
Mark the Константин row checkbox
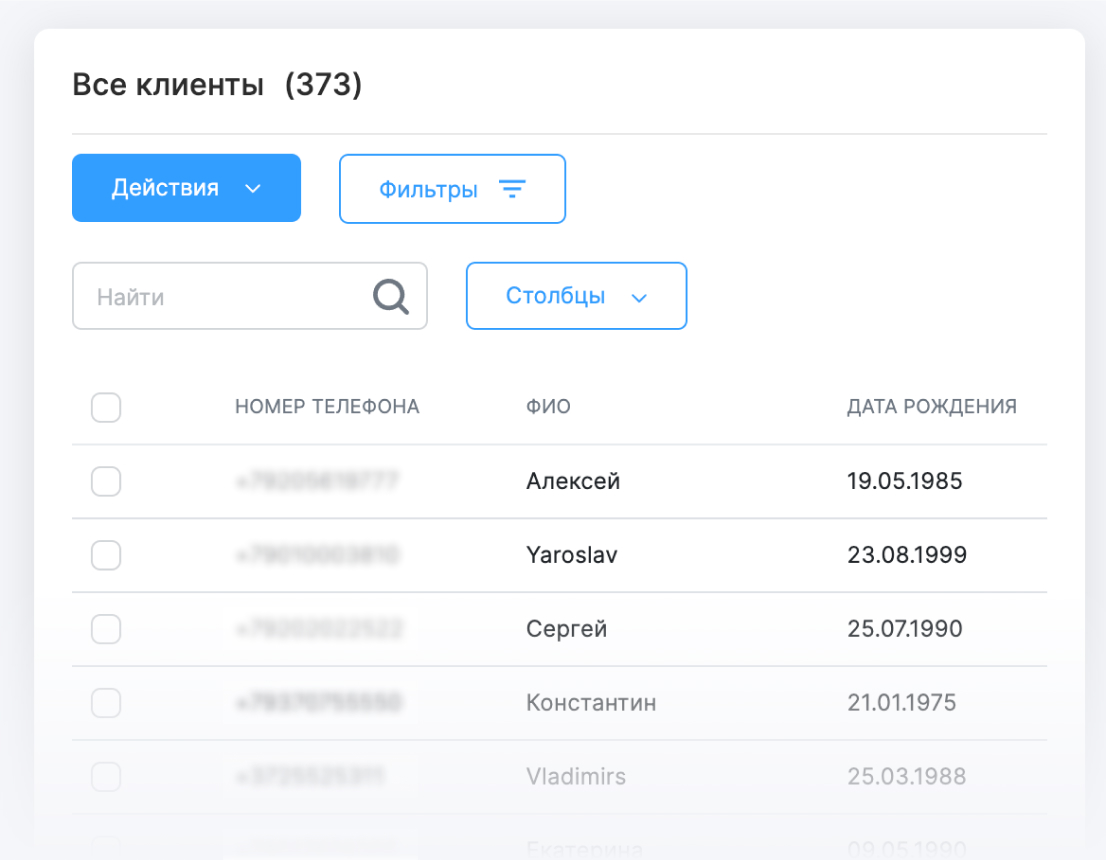(x=106, y=703)
